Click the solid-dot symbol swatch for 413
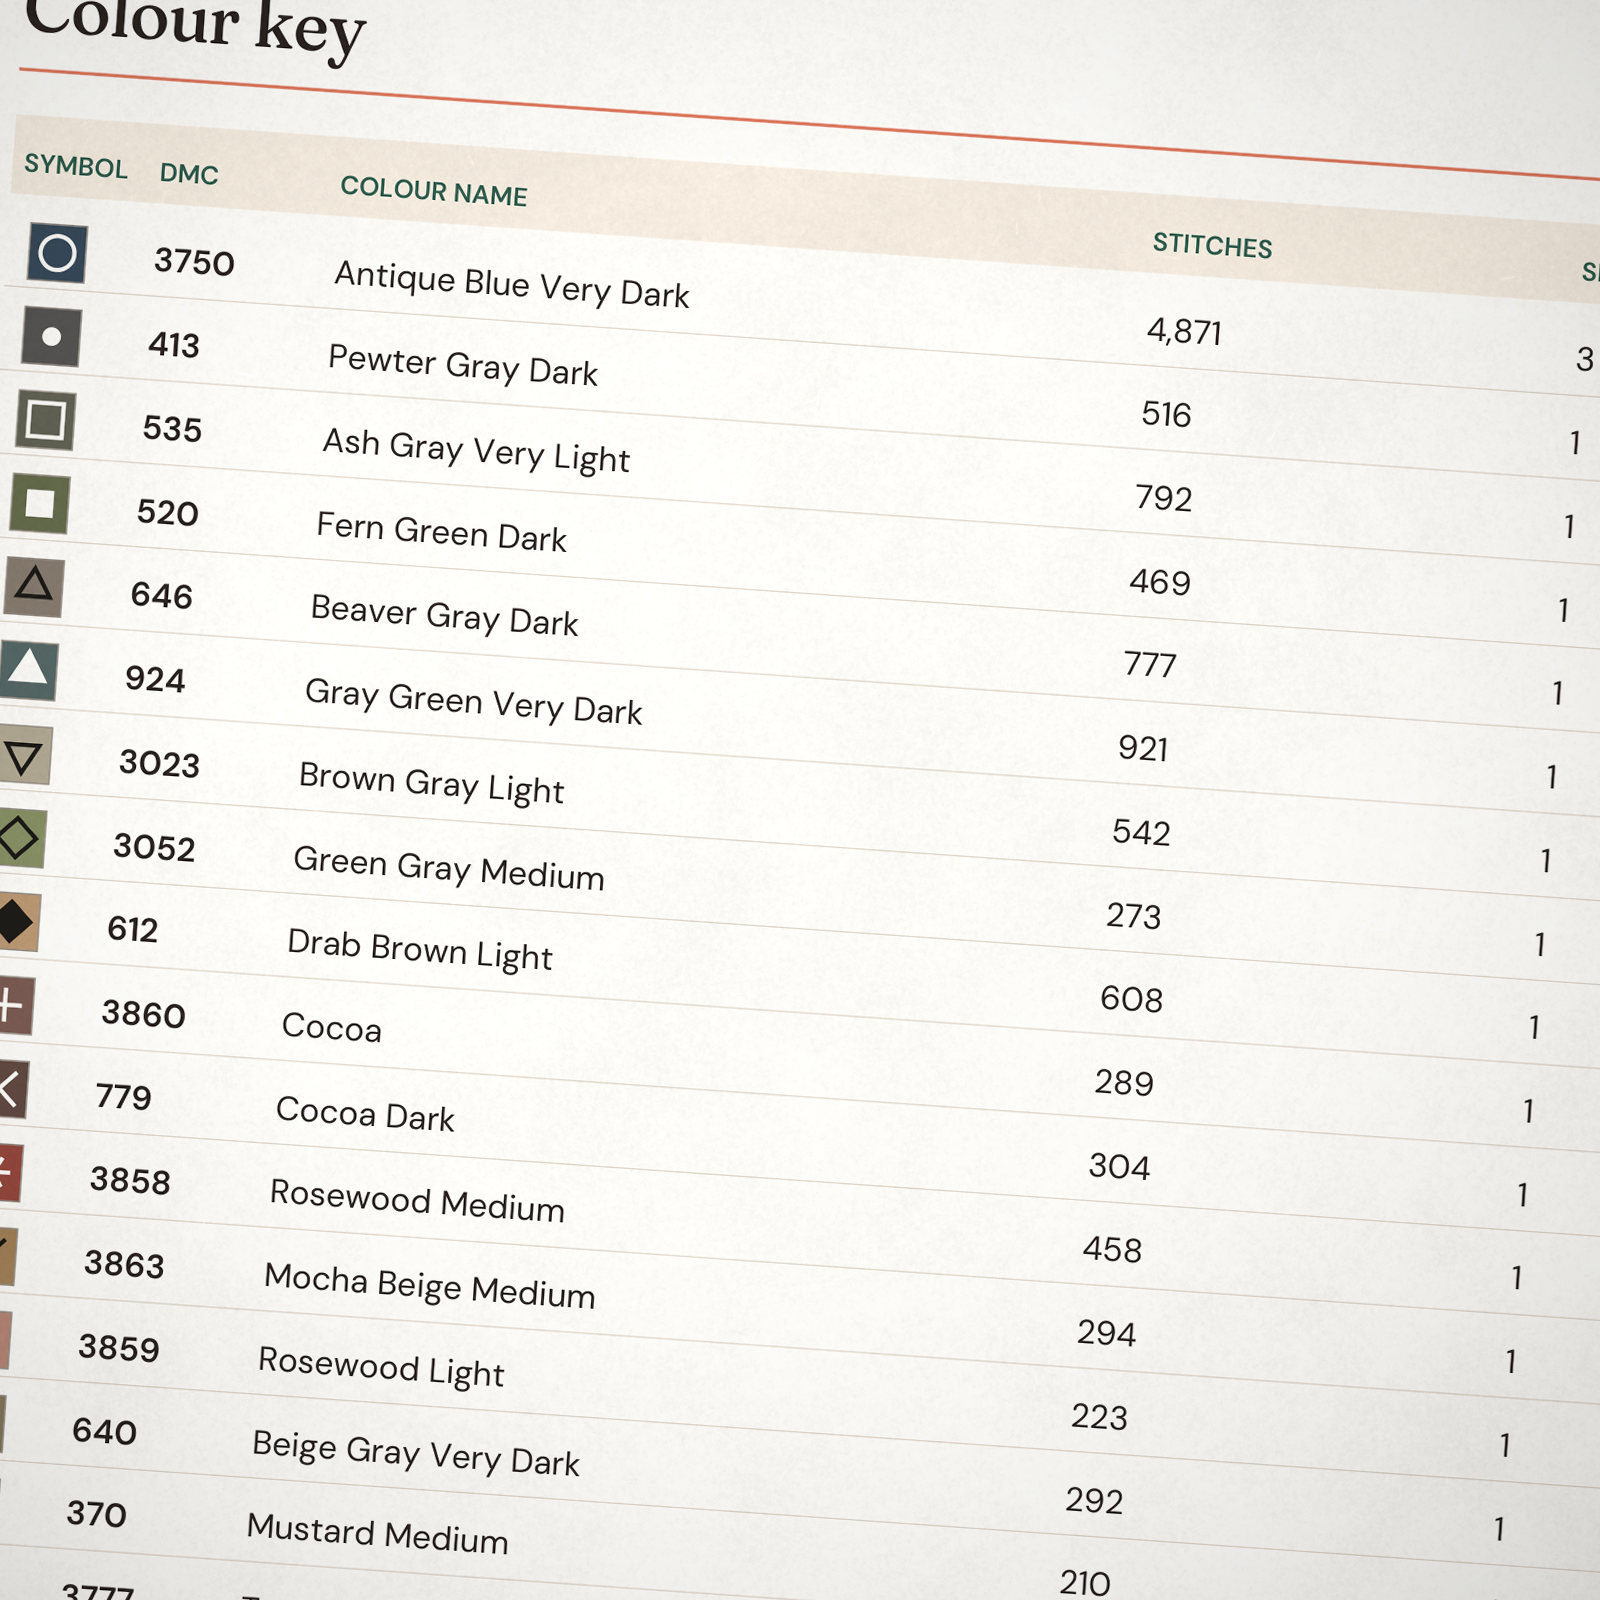This screenshot has width=1600, height=1600. click(x=51, y=337)
